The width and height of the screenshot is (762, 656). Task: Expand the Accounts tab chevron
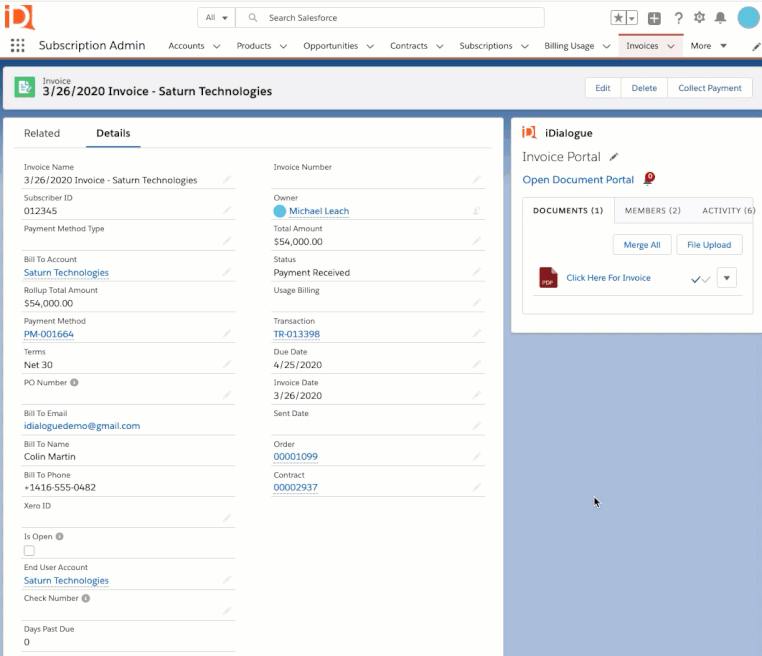[x=217, y=46]
